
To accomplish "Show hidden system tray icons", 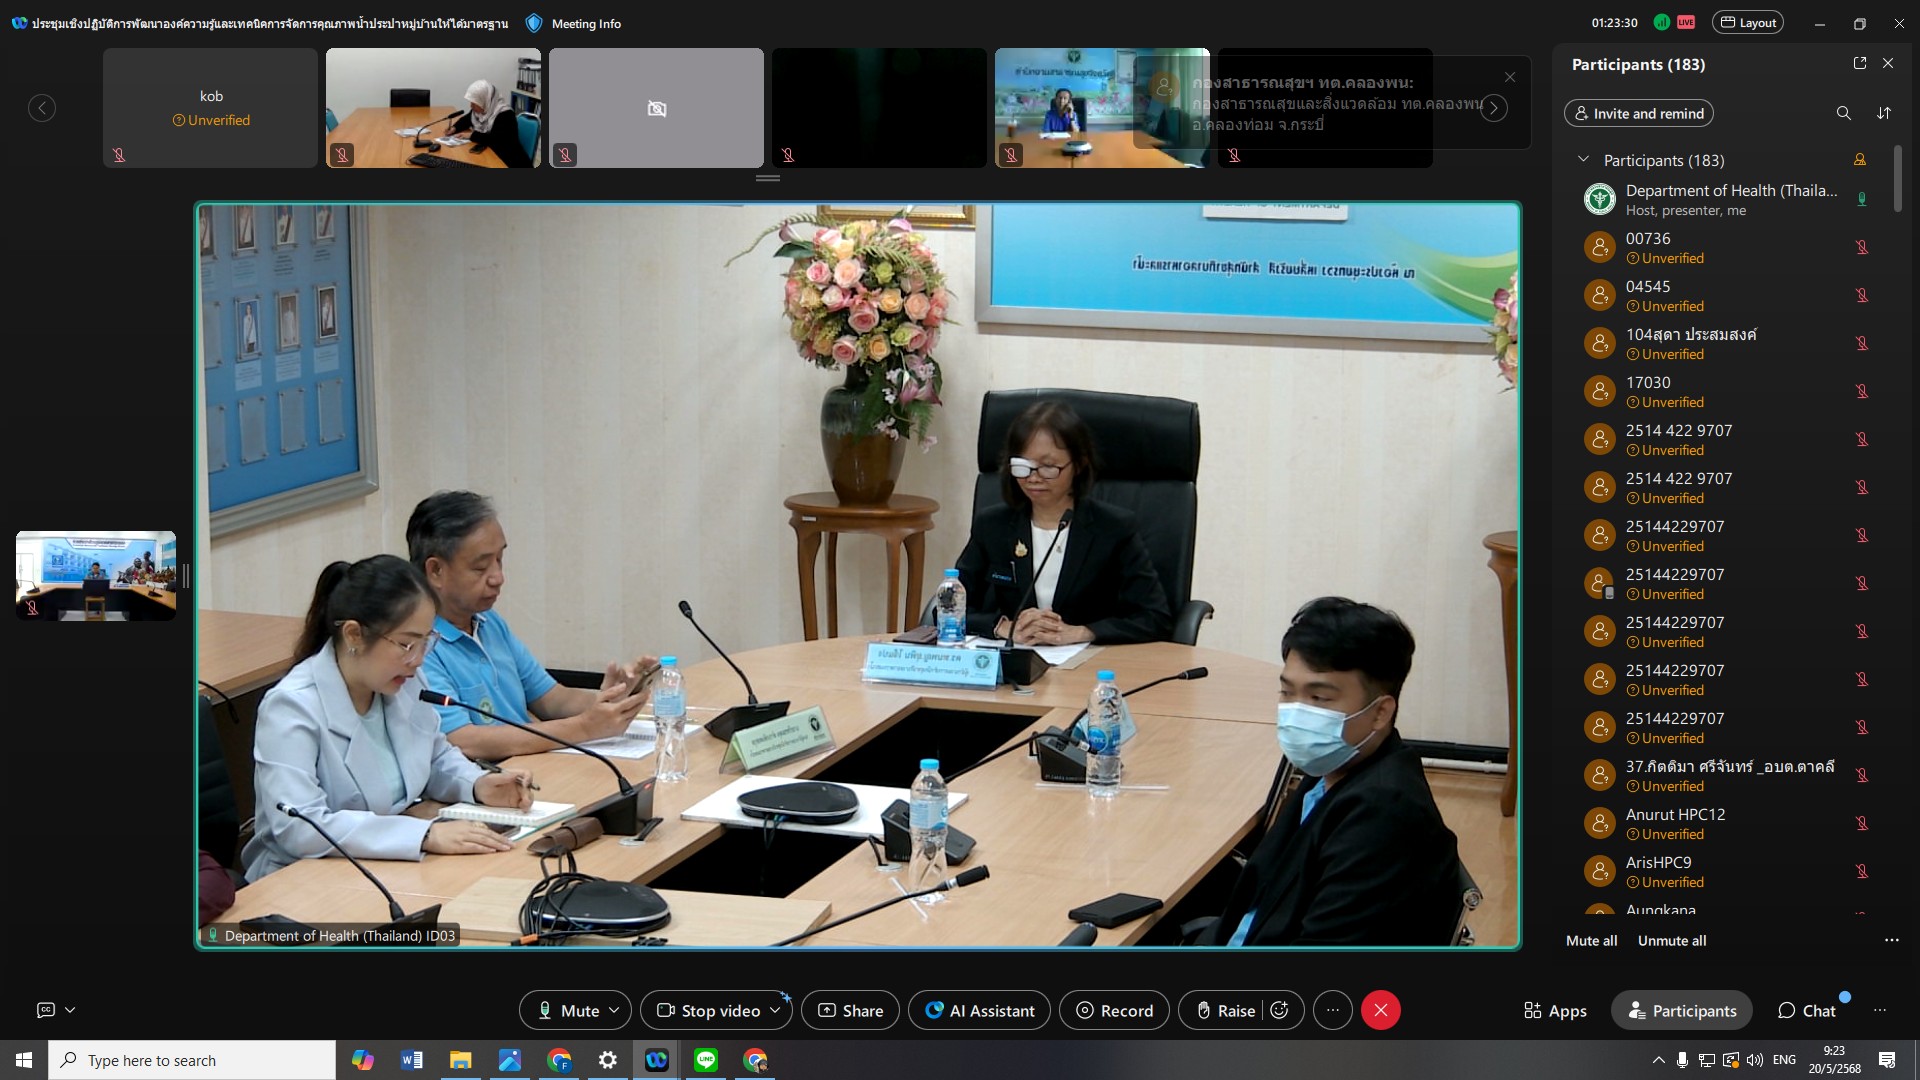I will click(x=1658, y=1060).
